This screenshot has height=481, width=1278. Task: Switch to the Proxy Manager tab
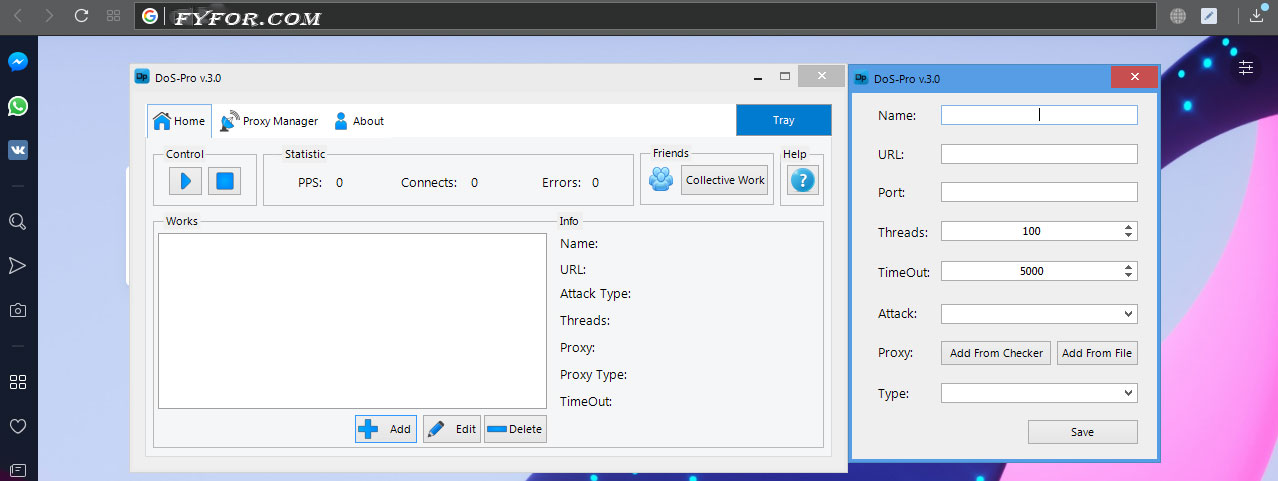(269, 121)
